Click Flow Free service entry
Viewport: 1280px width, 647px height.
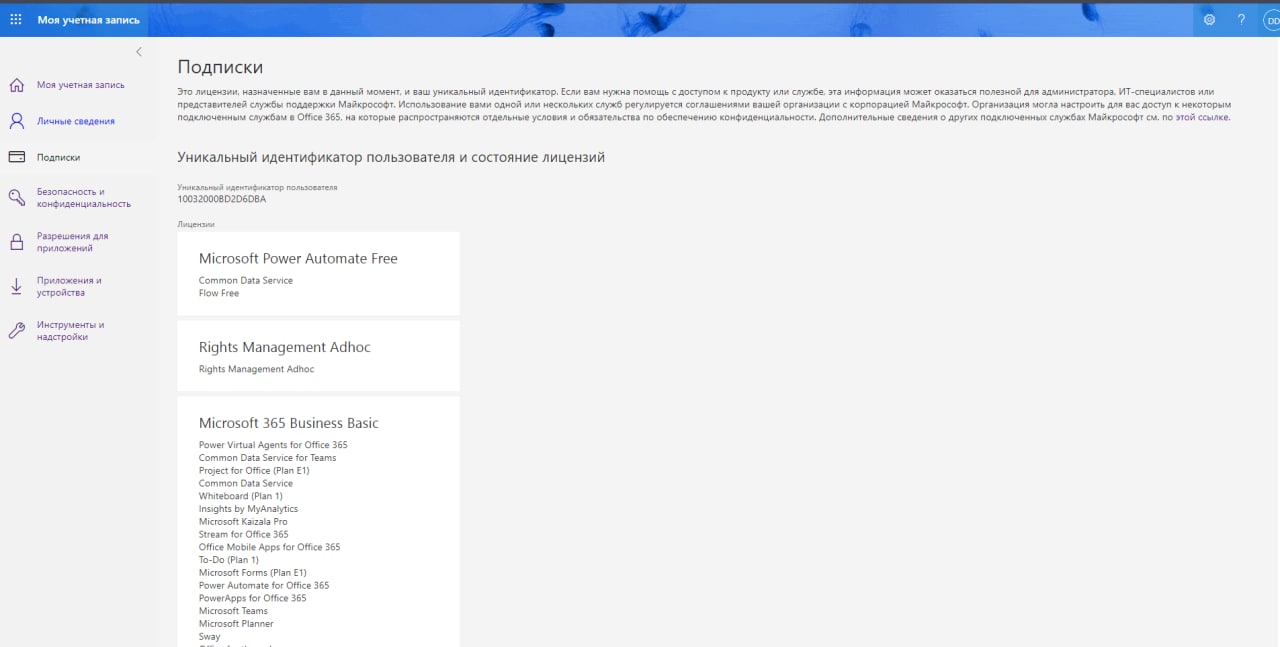click(219, 293)
